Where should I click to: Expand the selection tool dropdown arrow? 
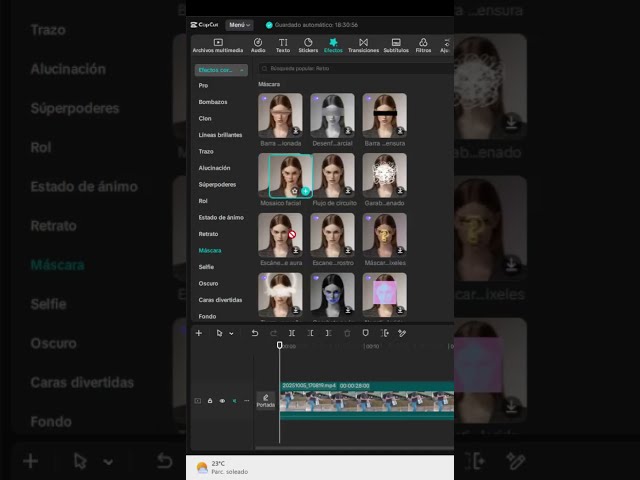(x=231, y=334)
